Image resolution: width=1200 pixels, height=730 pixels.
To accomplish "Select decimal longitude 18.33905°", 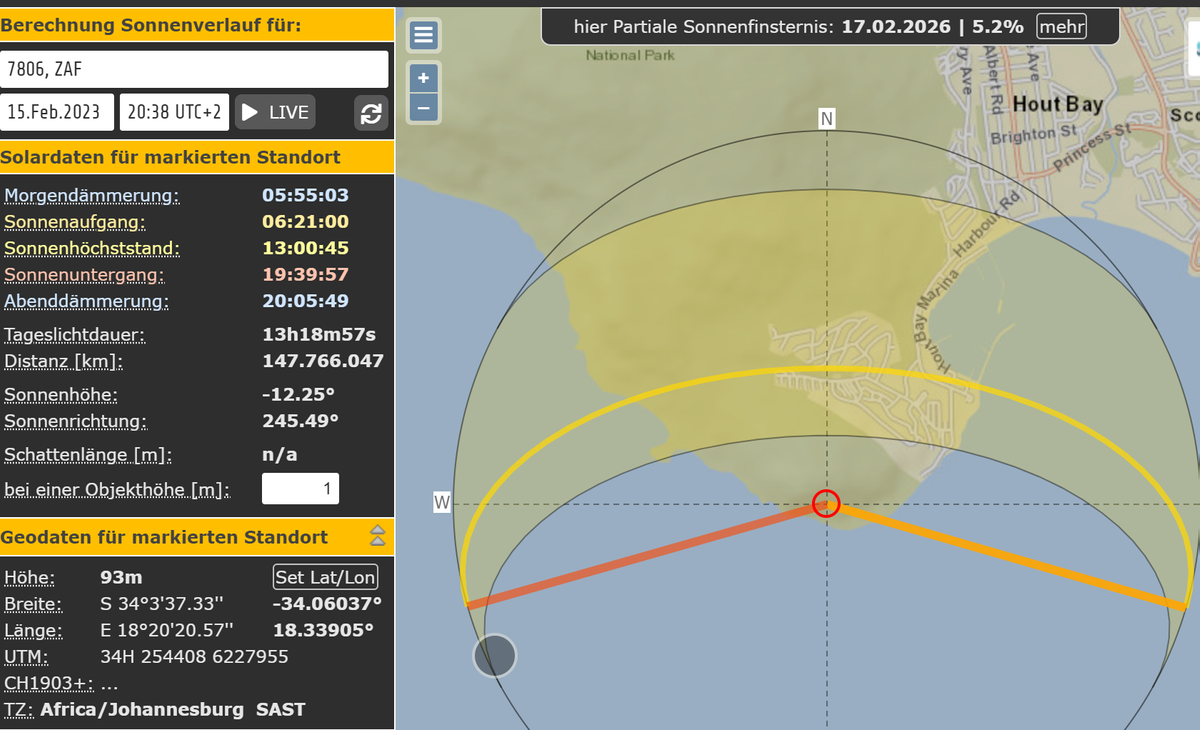I will 323,630.
